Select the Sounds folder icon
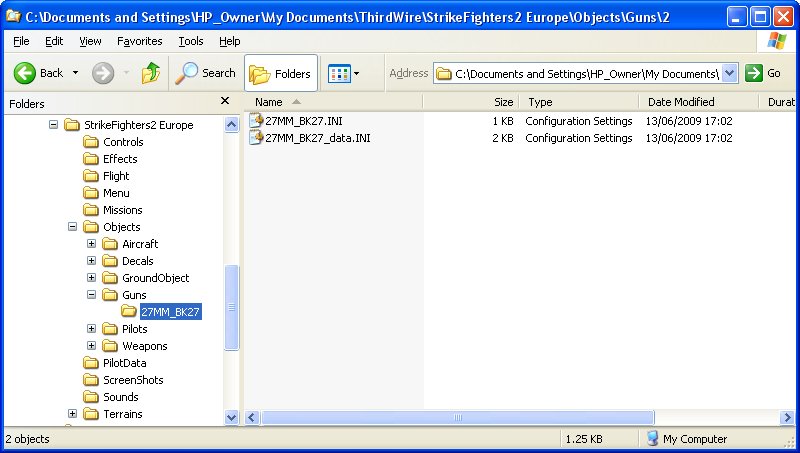The width and height of the screenshot is (800, 453). (91, 397)
